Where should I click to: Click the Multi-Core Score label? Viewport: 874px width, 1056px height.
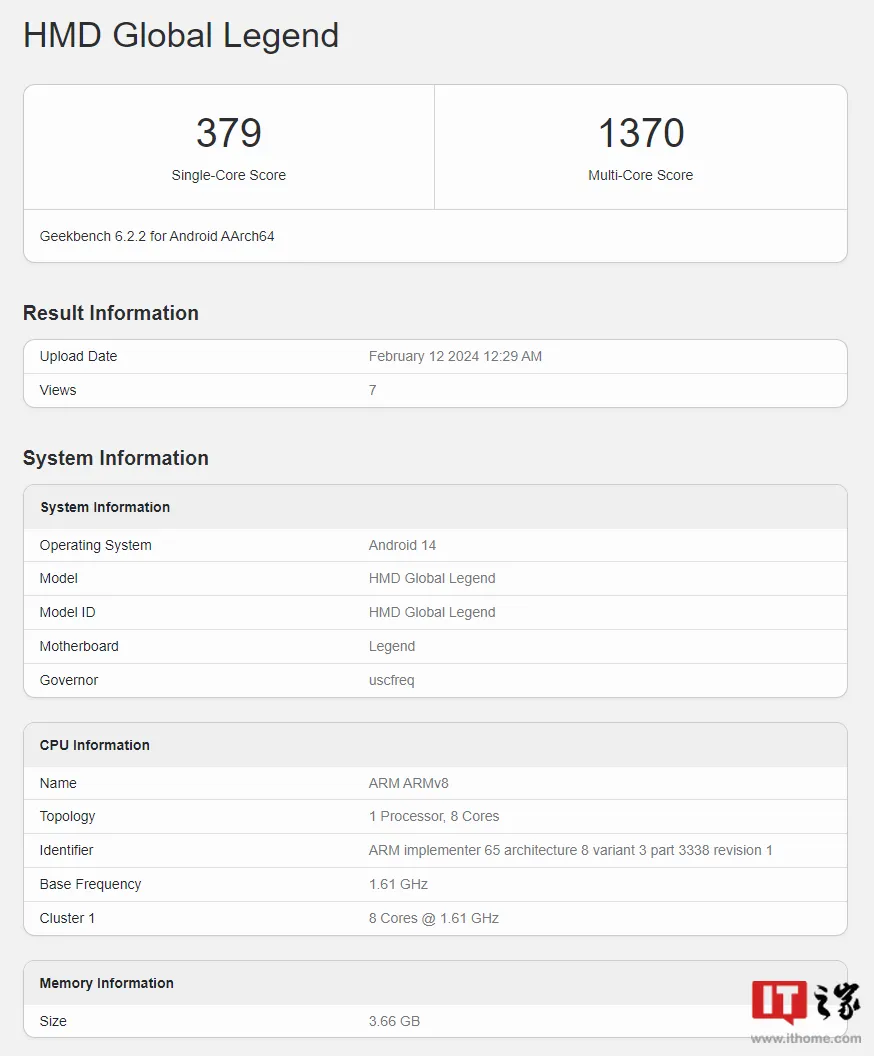[640, 175]
